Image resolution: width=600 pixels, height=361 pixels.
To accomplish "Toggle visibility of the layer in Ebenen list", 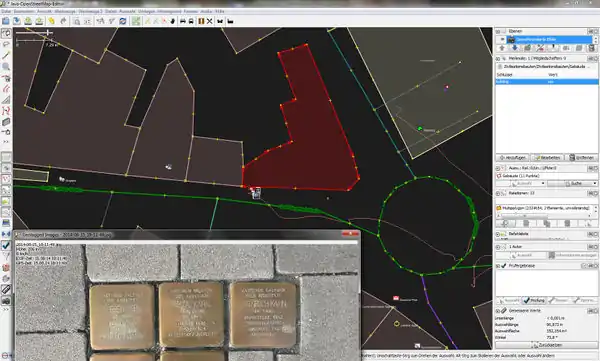I will coord(502,39).
